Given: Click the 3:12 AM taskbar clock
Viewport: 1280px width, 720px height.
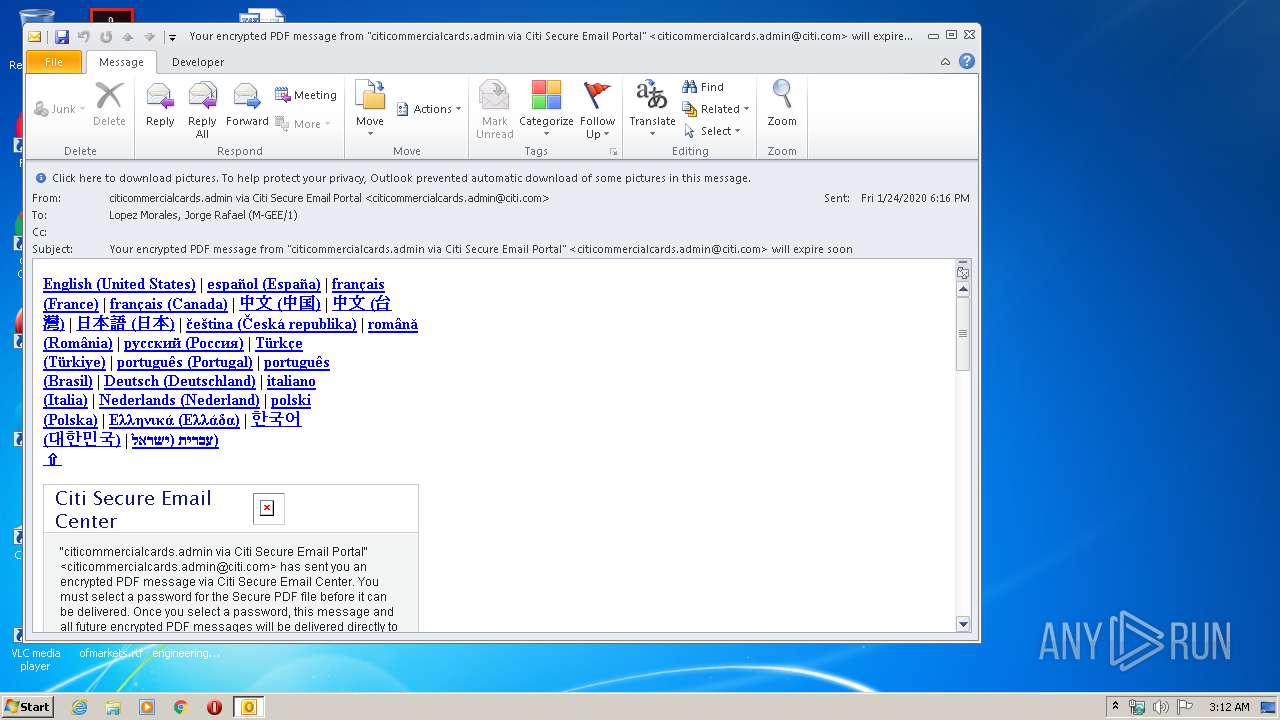Looking at the screenshot, I should click(1229, 707).
